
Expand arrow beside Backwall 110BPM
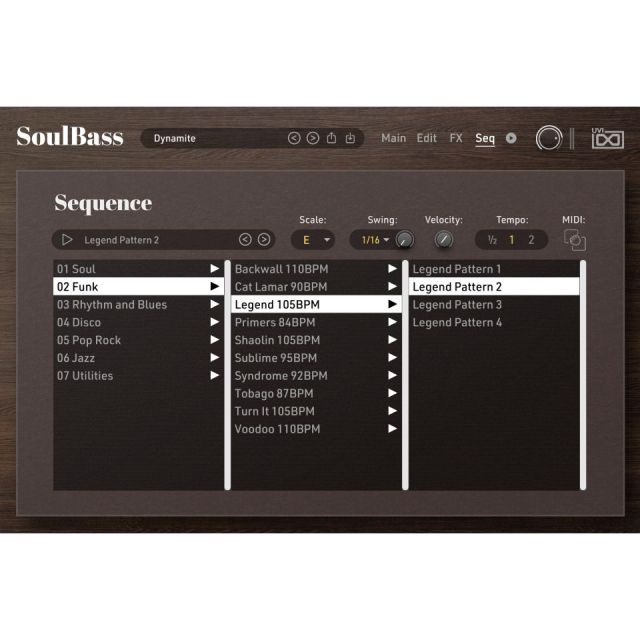coord(393,269)
